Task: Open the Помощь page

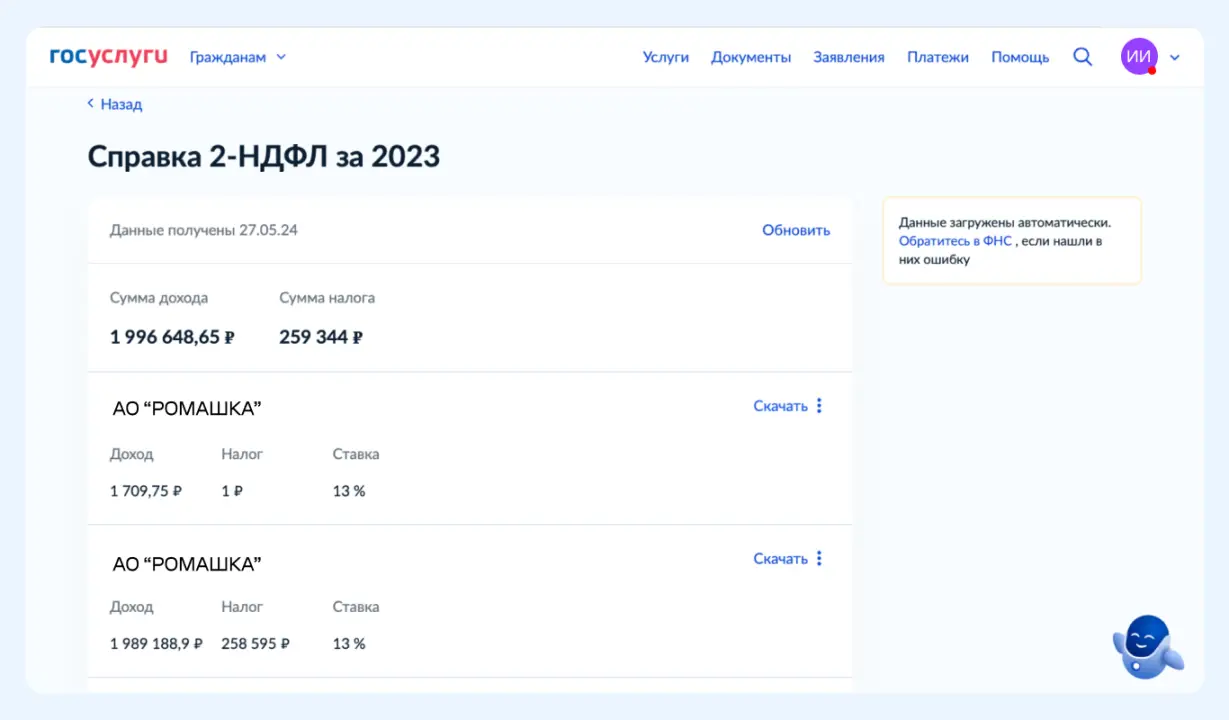Action: click(x=1020, y=57)
